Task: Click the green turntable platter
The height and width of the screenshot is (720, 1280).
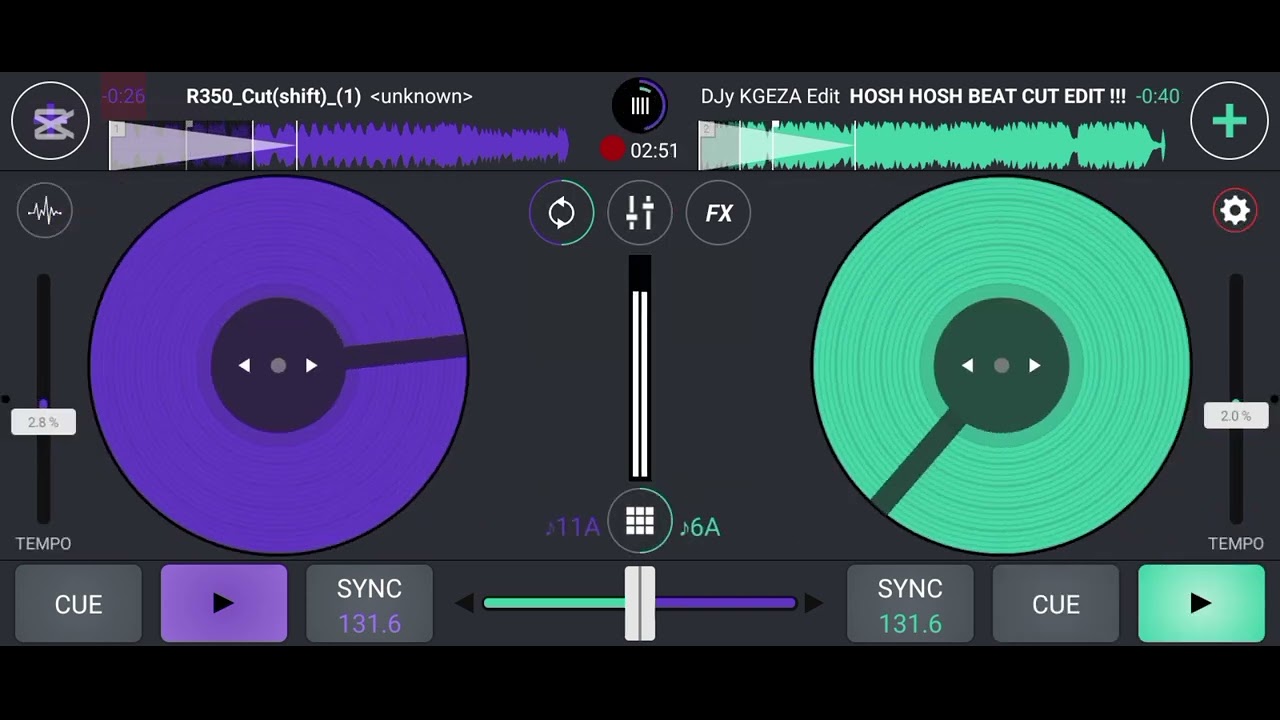Action: pyautogui.click(x=1001, y=365)
